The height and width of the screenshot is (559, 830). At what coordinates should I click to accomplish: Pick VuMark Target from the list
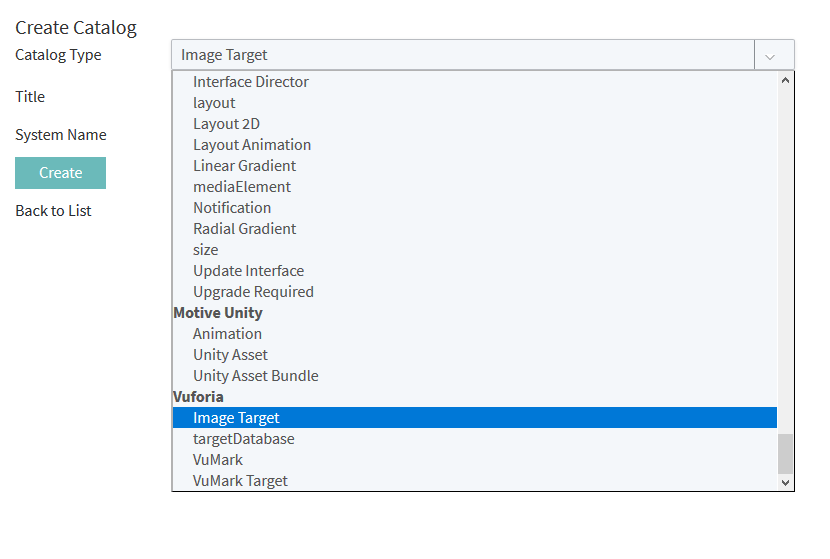tap(240, 481)
